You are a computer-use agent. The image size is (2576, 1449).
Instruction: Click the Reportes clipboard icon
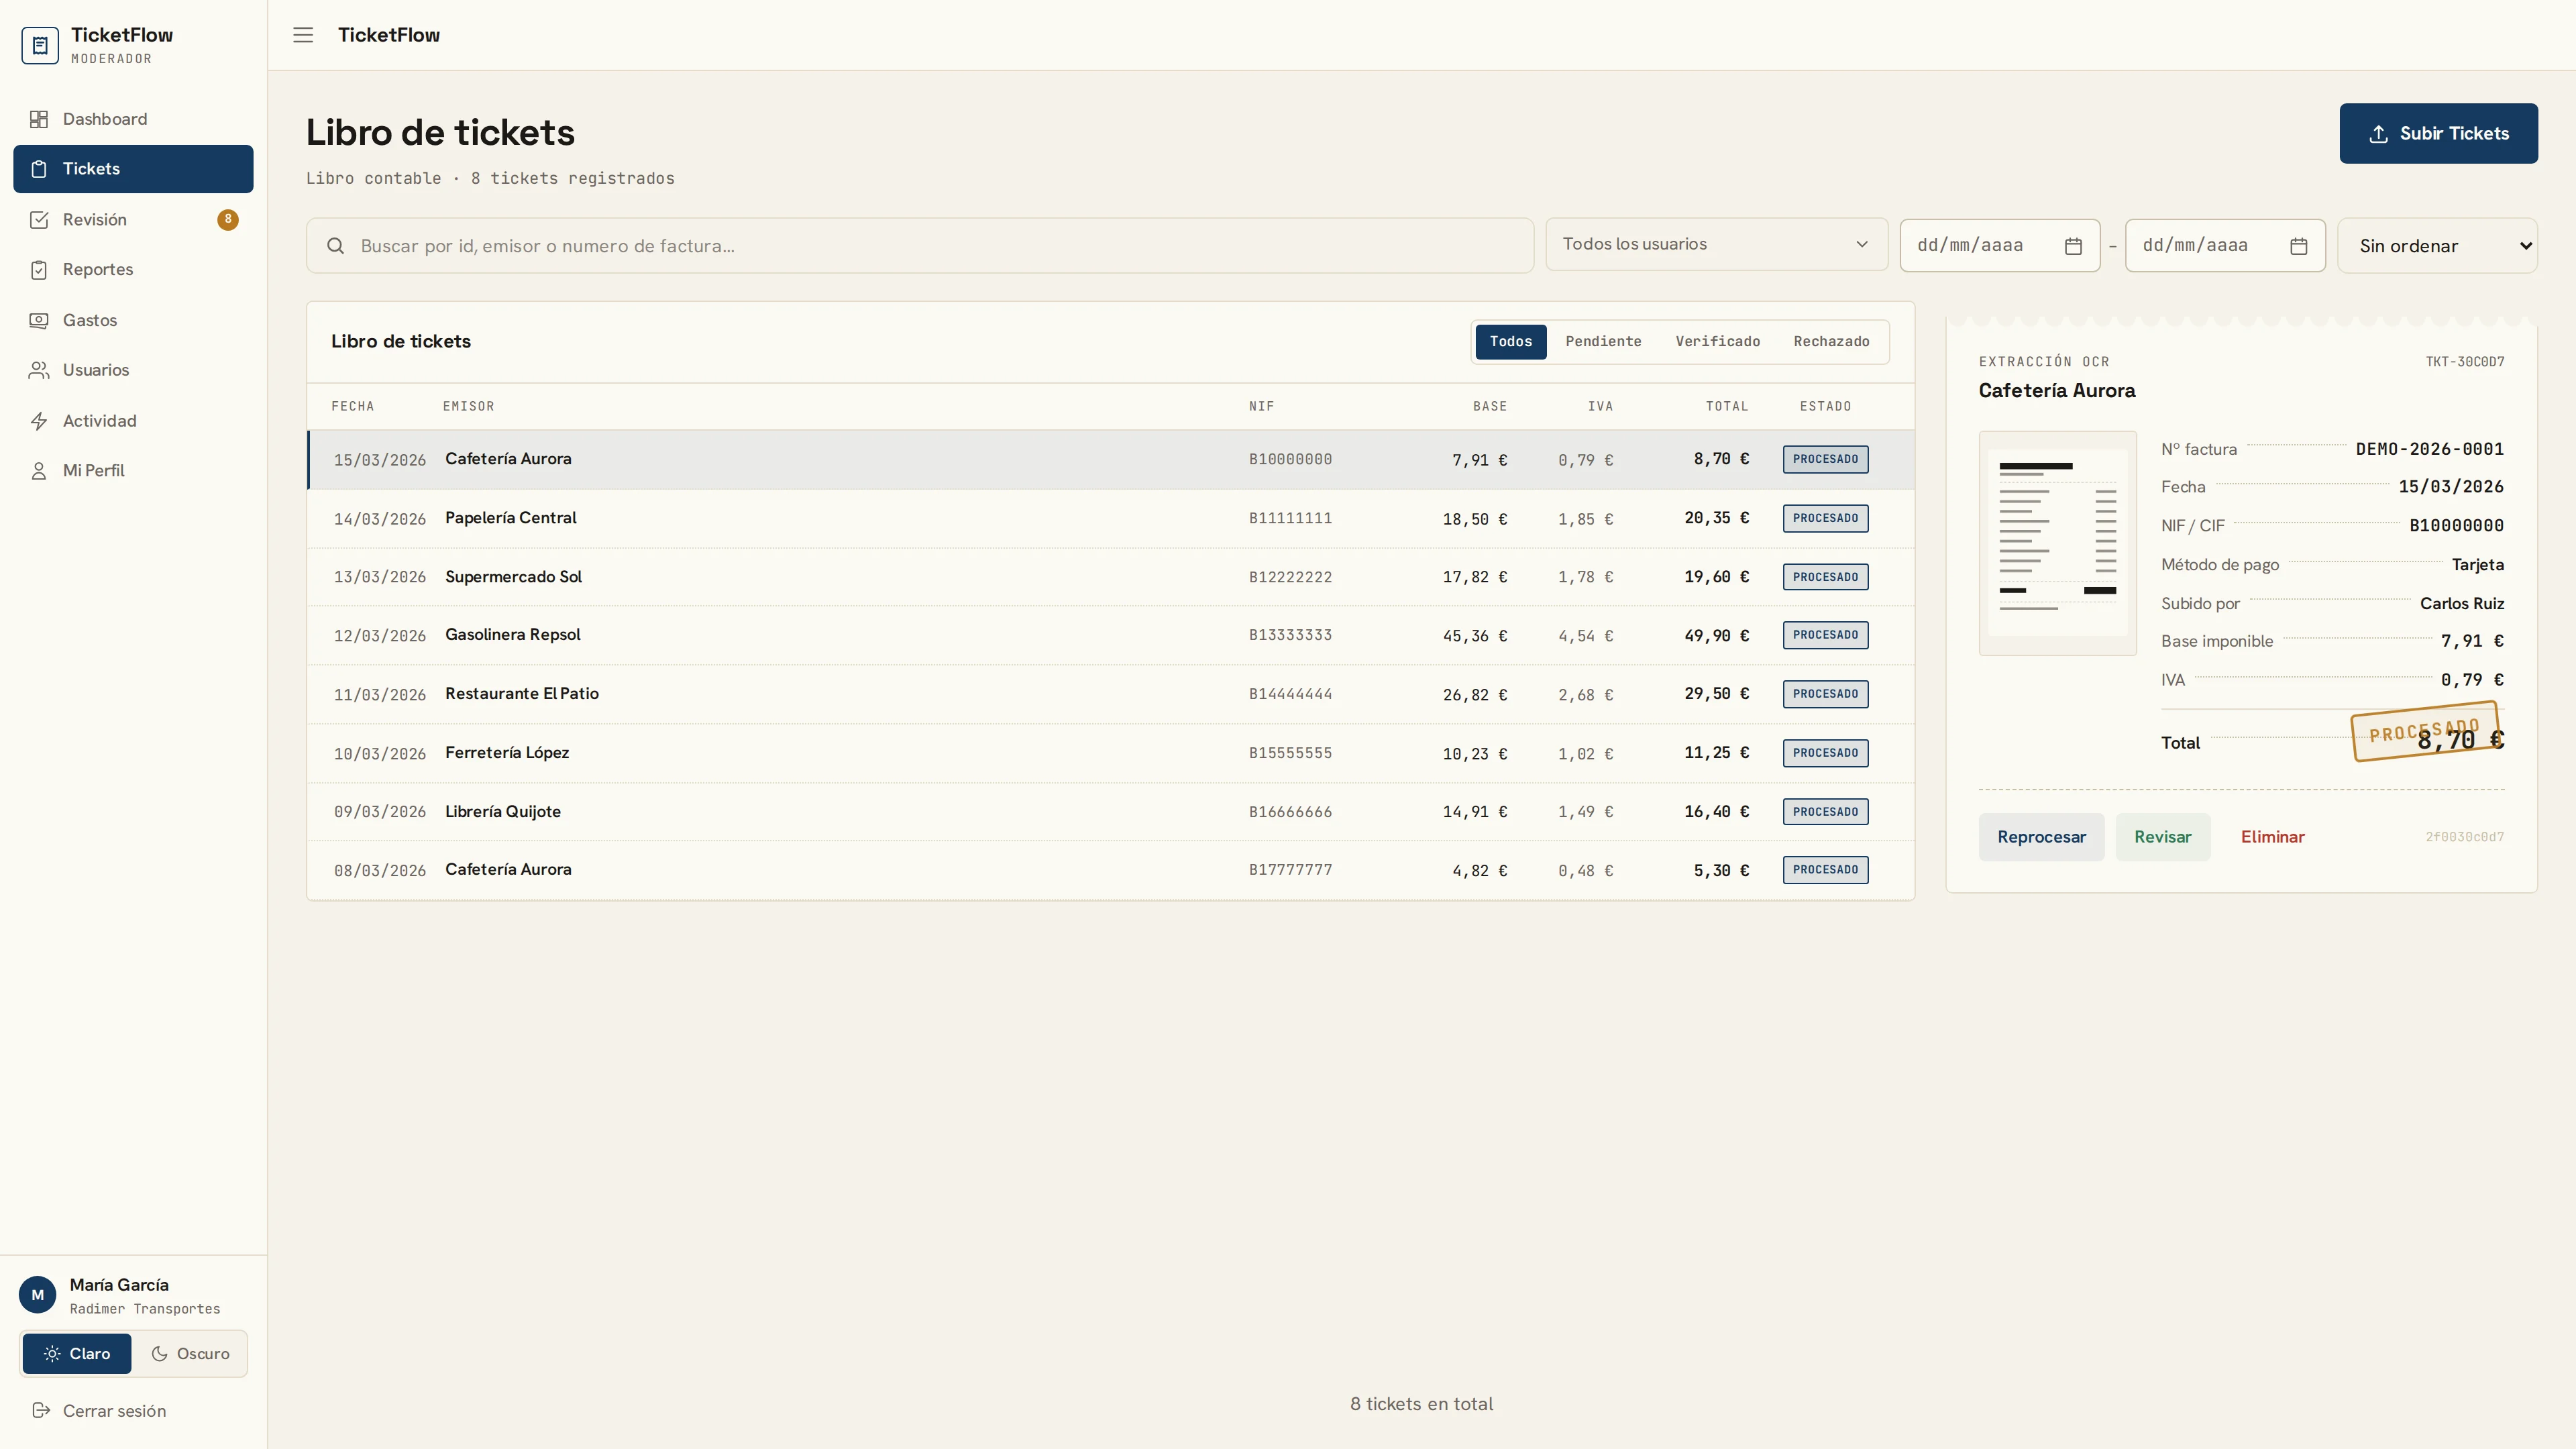[39, 270]
